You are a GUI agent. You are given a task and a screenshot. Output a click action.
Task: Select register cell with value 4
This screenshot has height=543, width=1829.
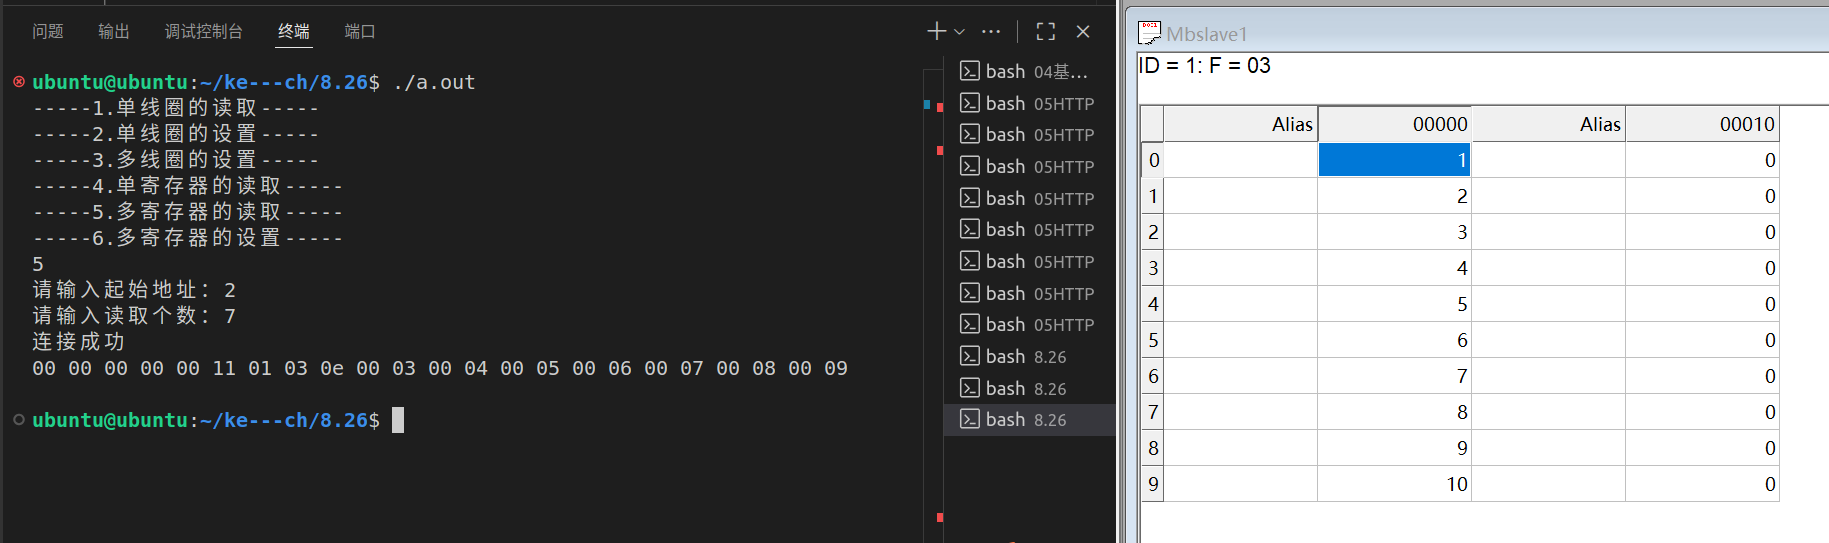(1394, 268)
